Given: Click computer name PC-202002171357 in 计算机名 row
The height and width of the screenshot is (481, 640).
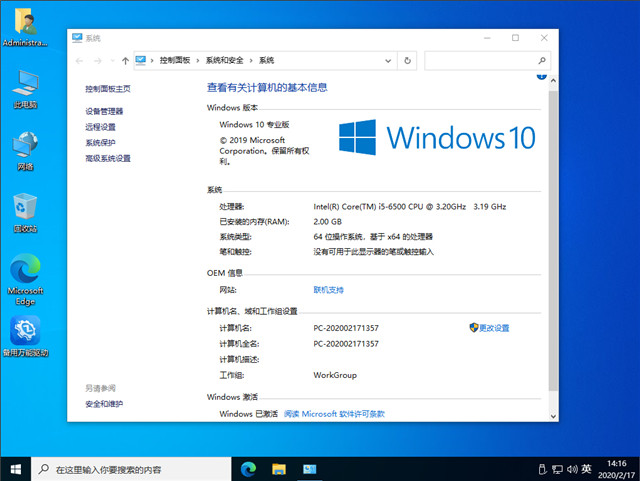Looking at the screenshot, I should click(346, 328).
